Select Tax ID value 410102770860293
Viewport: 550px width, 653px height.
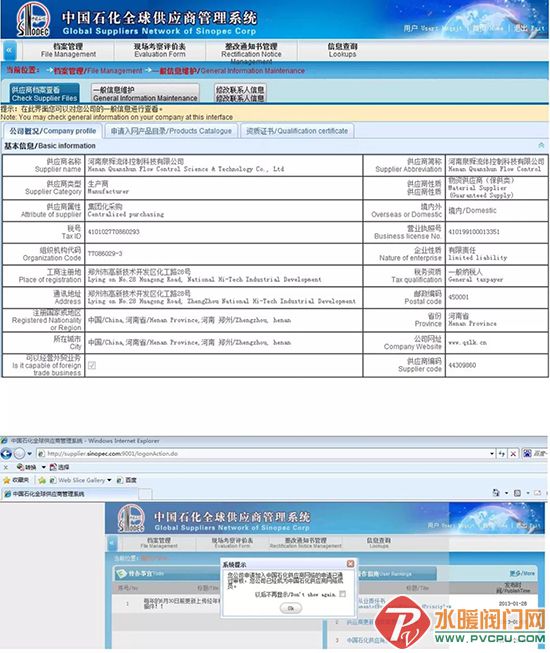point(114,232)
